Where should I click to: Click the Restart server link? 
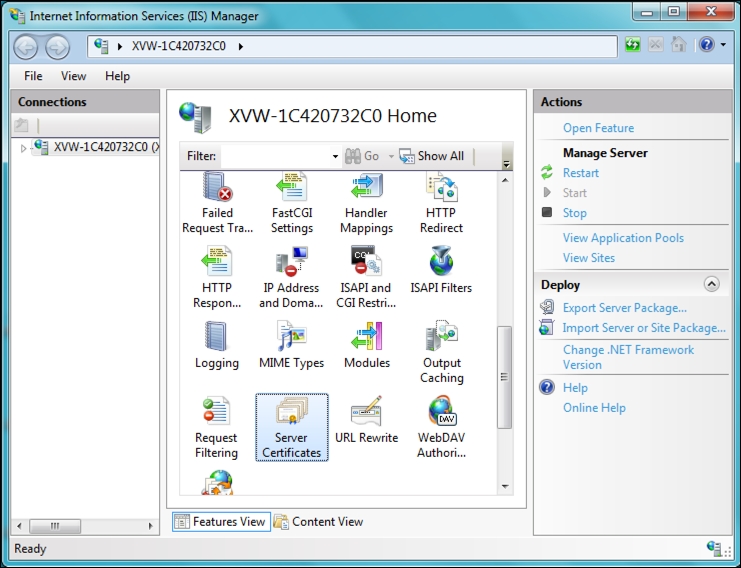click(x=580, y=173)
